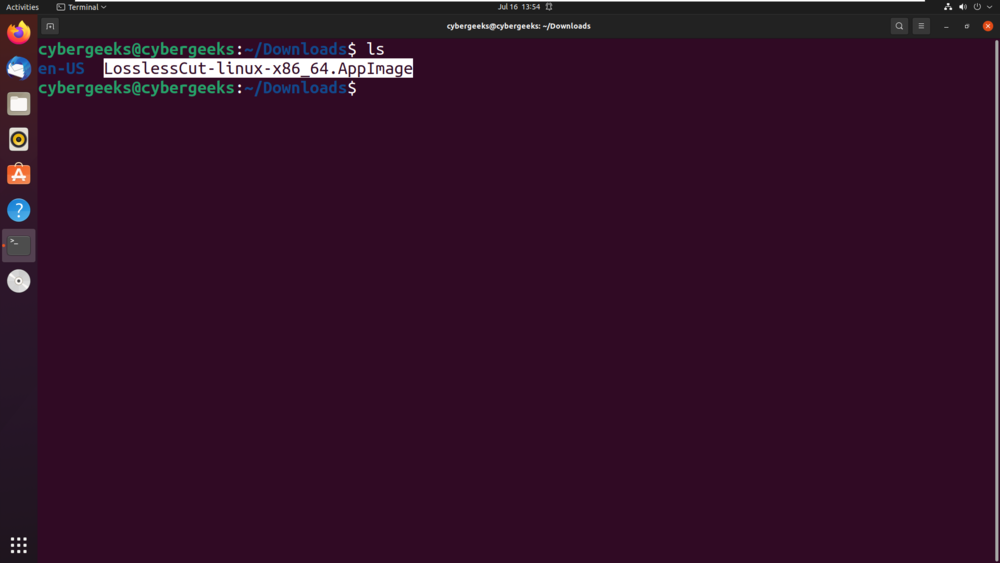Screen dimensions: 1000x563
Task: Select the Terminal icon in the dock
Action: (18, 245)
